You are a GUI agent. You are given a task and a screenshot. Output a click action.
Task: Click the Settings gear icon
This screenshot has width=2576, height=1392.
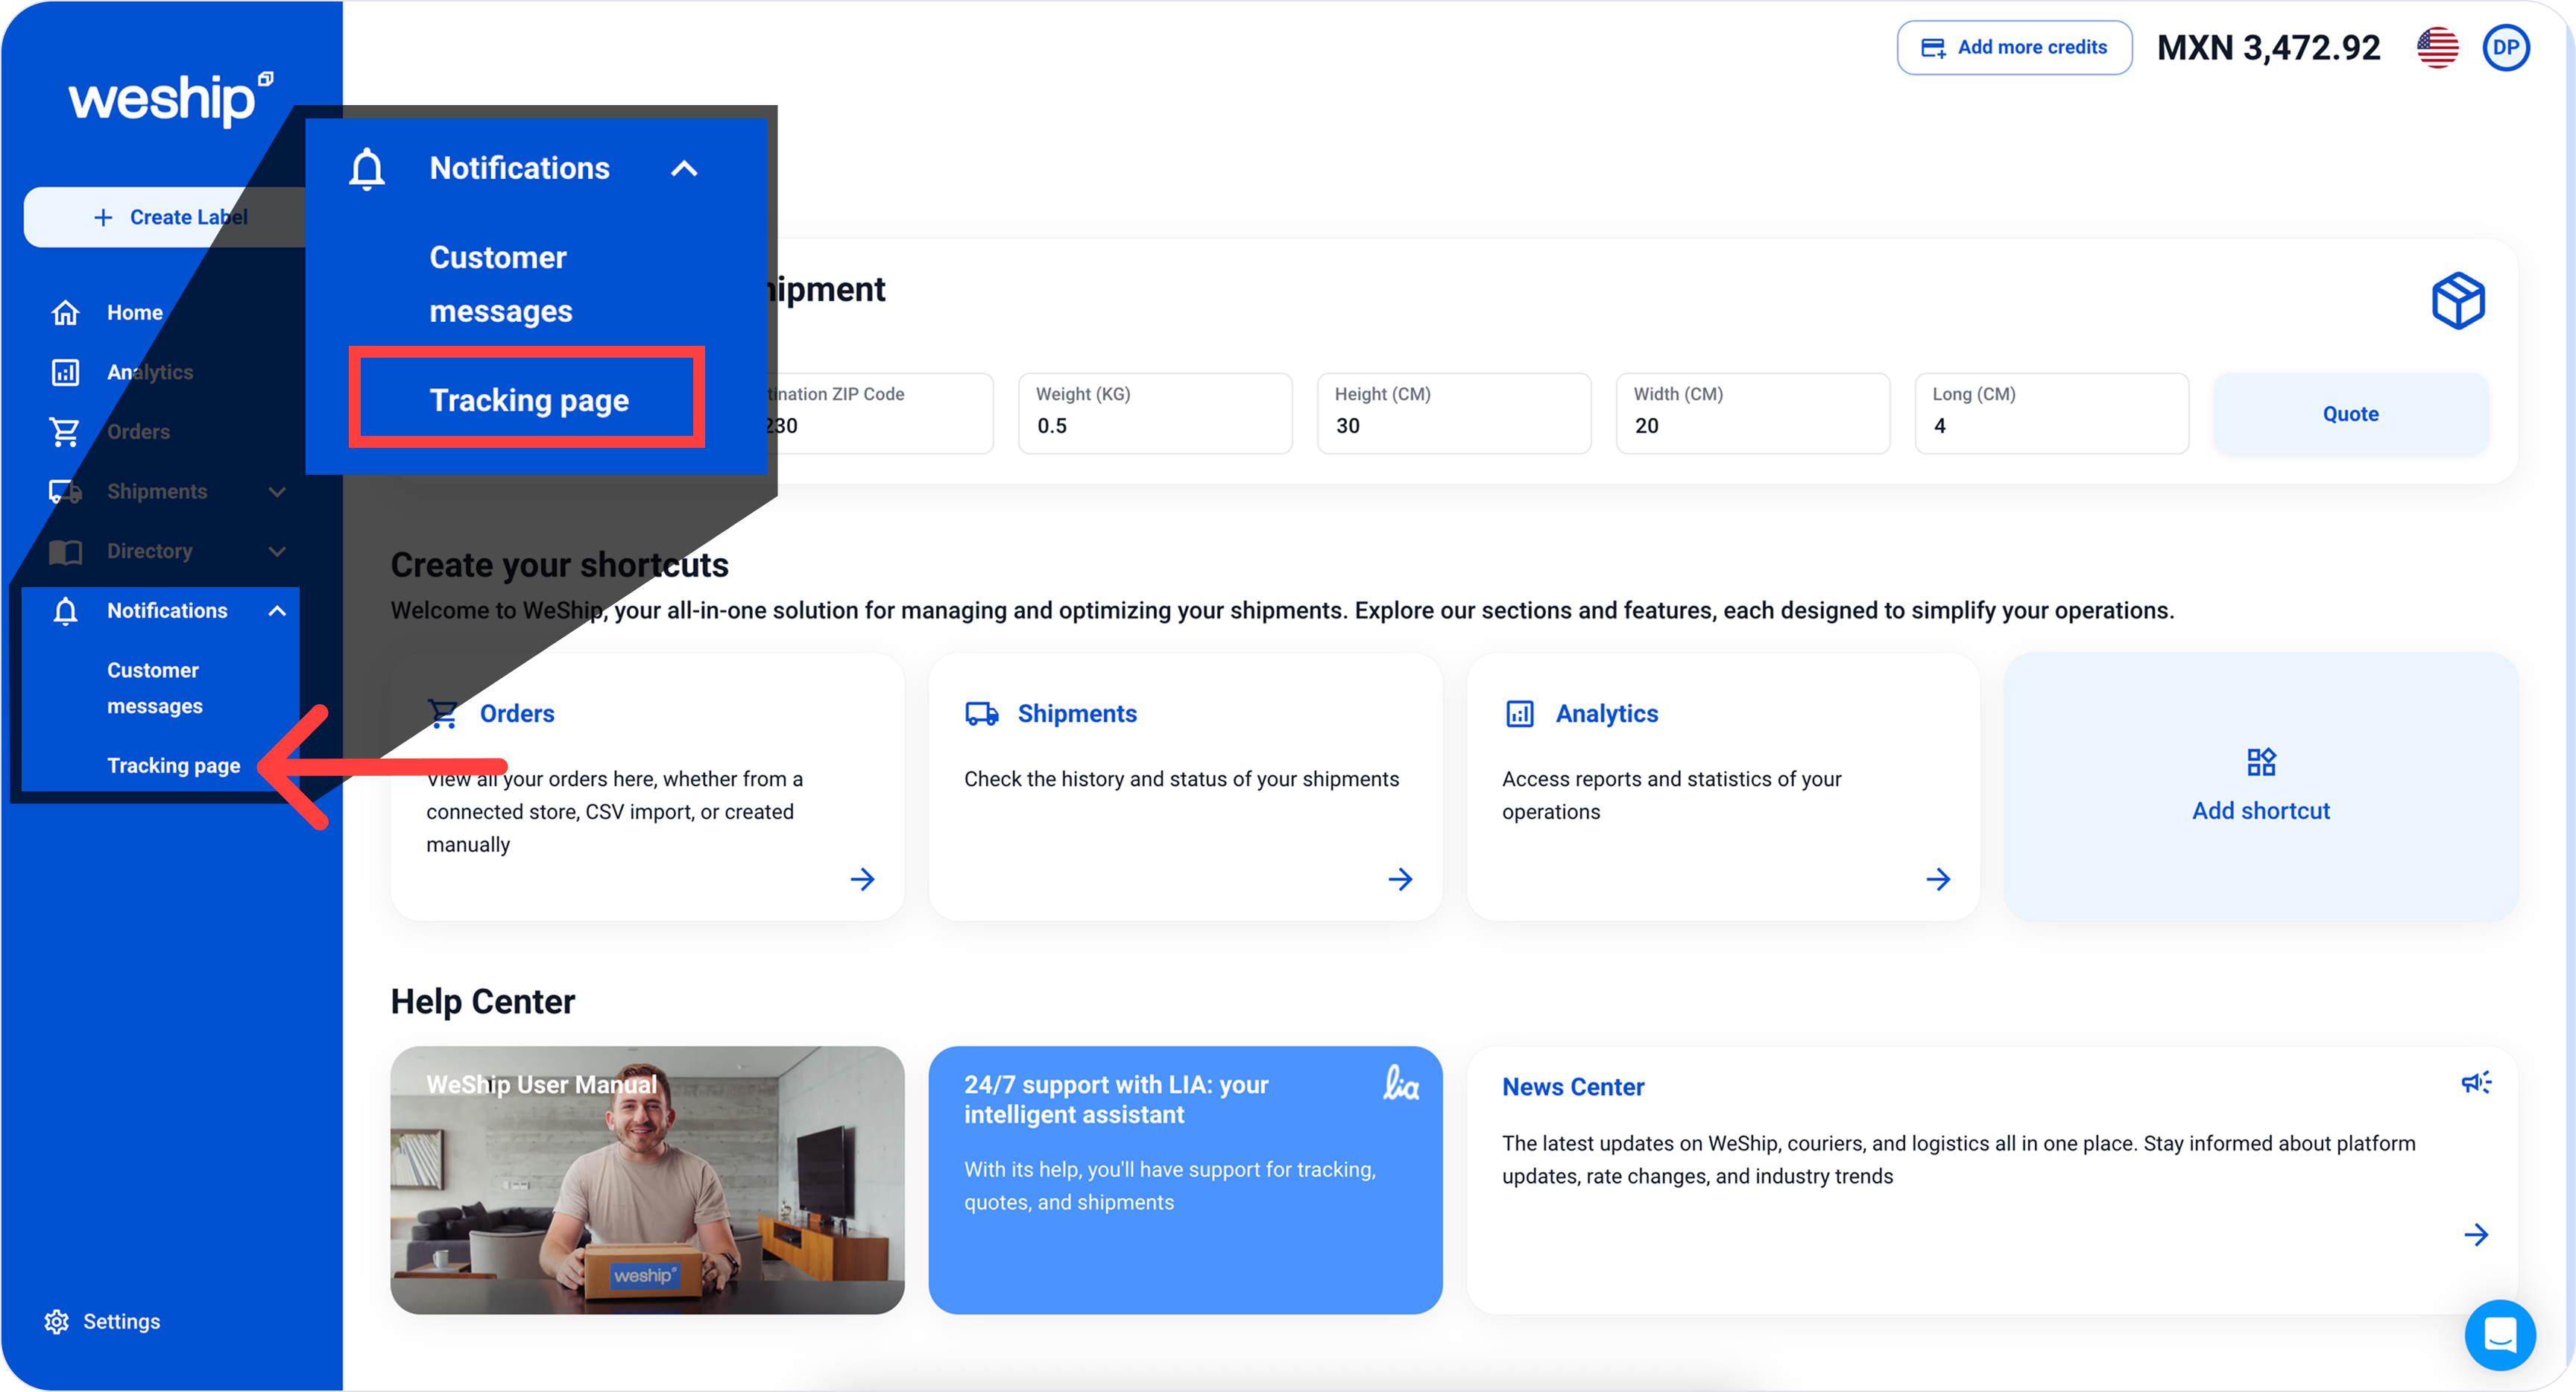[x=56, y=1321]
